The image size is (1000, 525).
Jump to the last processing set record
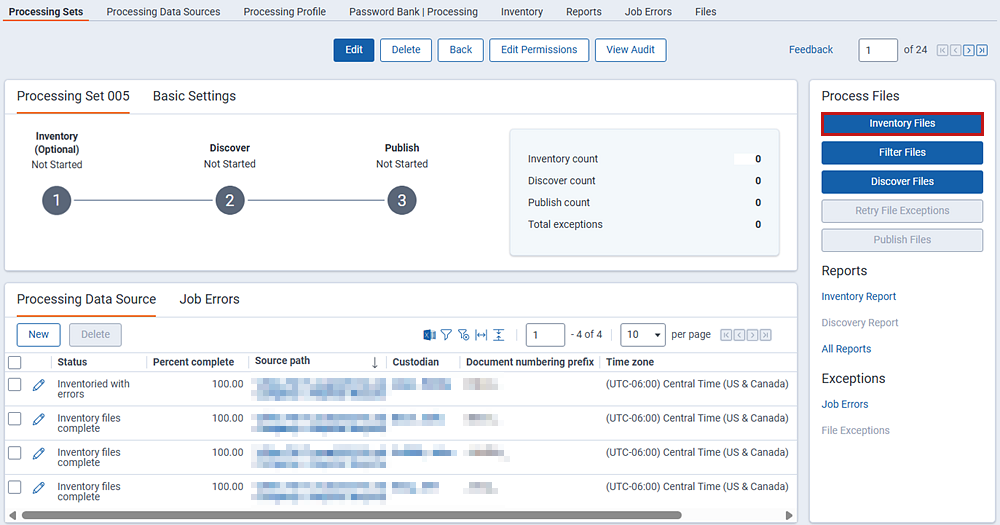981,50
